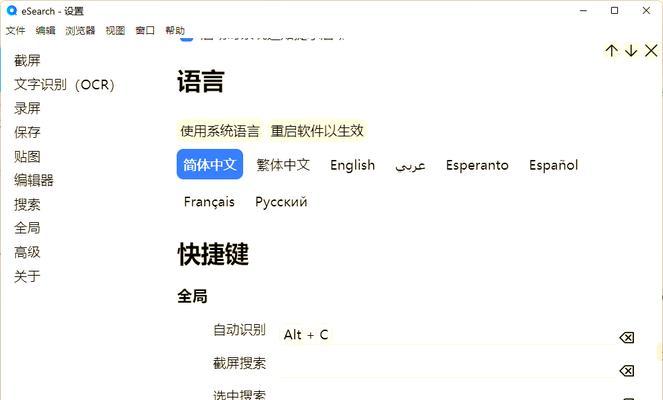663x400 pixels.
Task: Open the 视图 menu
Action: point(115,30)
